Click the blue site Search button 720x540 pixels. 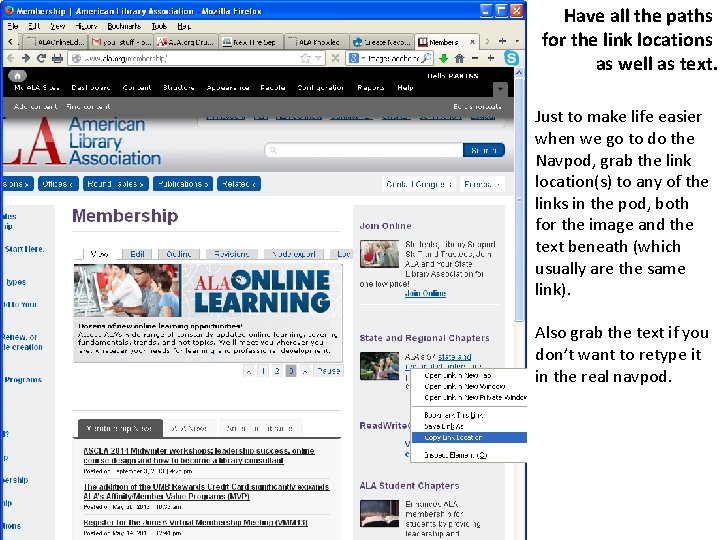pos(484,150)
